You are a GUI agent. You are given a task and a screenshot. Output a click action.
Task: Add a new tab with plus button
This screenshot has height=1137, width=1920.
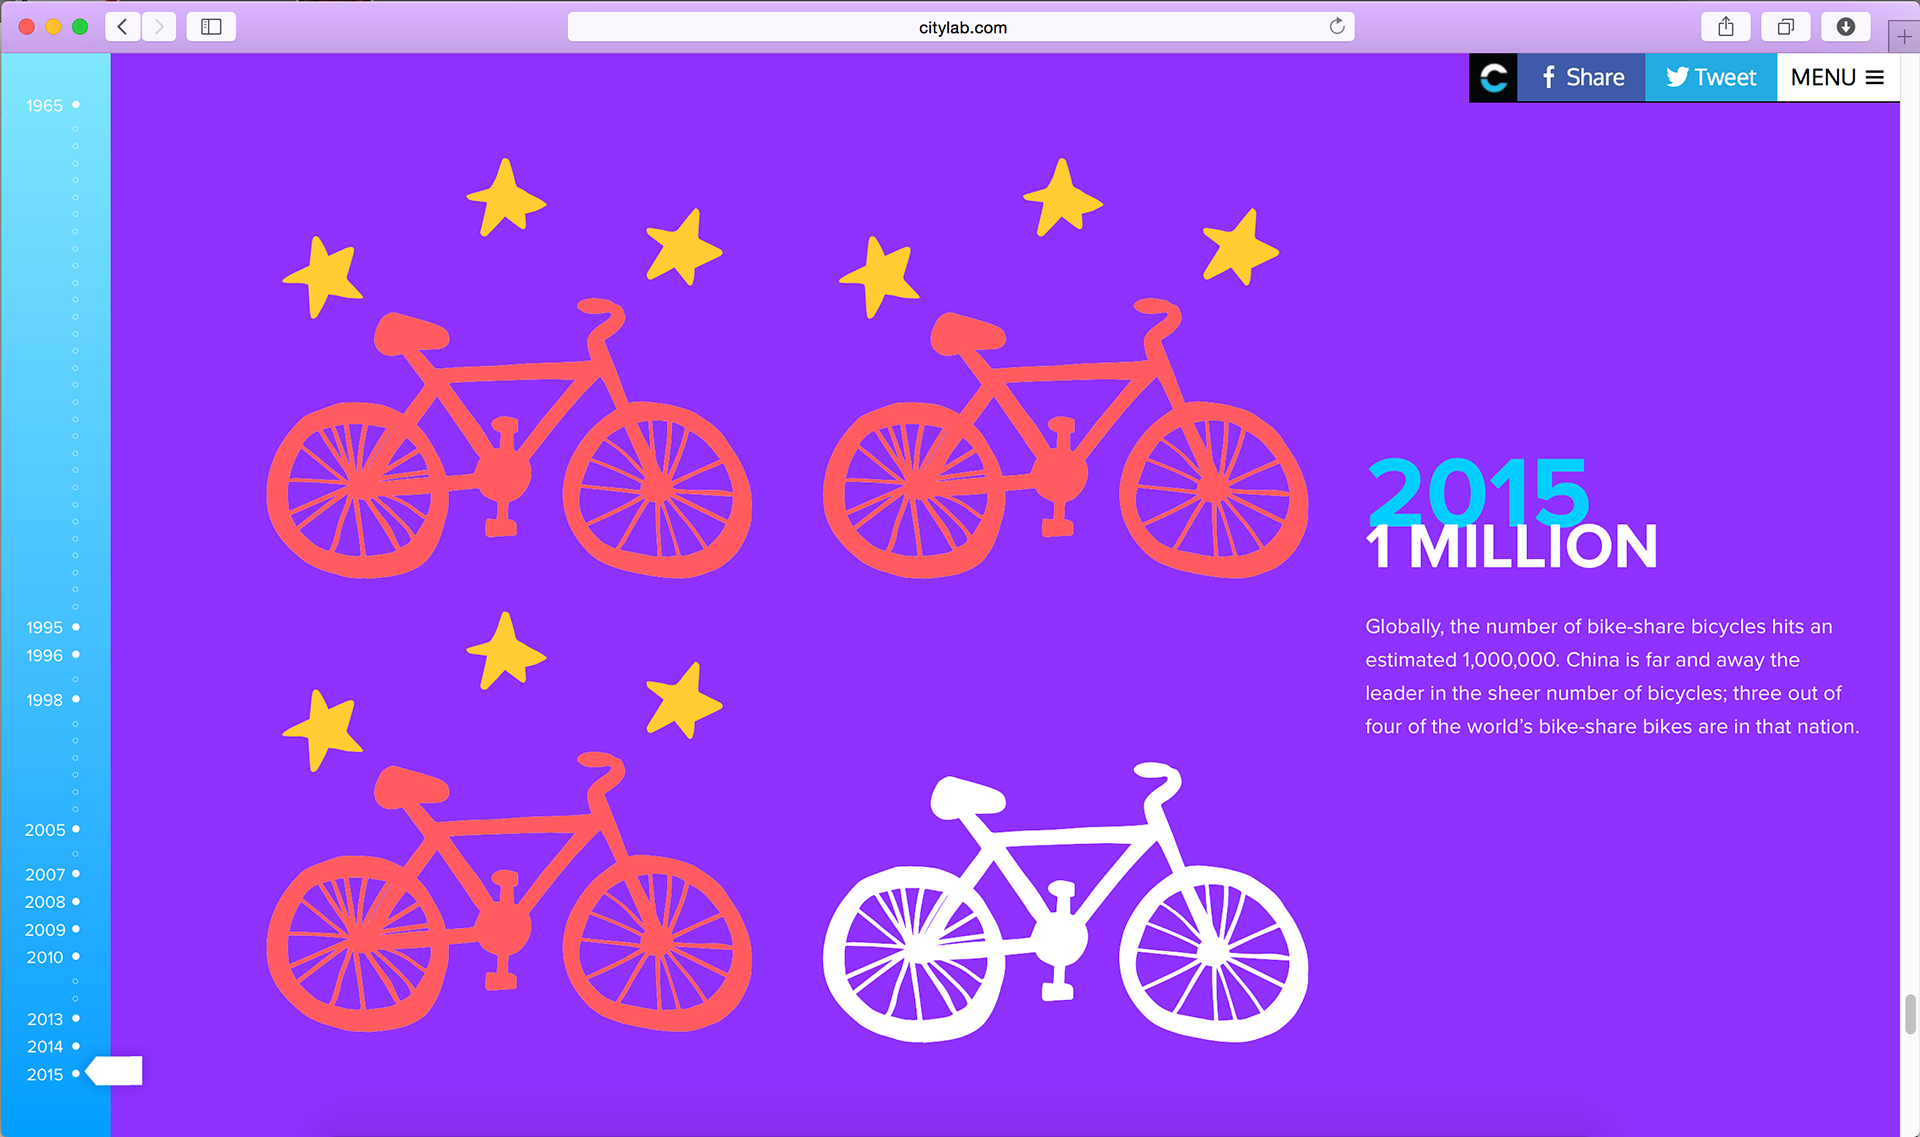(x=1904, y=37)
